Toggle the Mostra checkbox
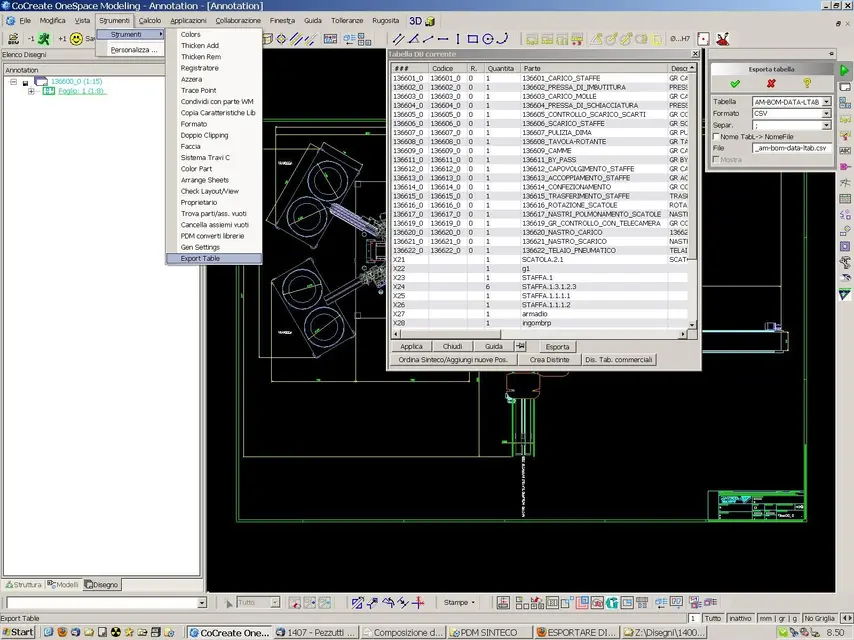The width and height of the screenshot is (854, 640). (716, 160)
